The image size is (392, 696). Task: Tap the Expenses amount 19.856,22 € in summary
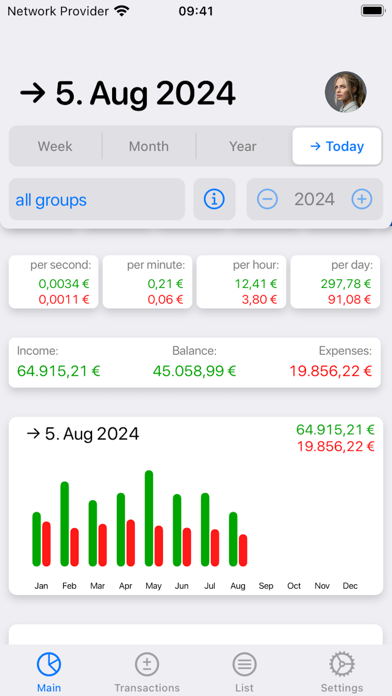click(331, 371)
